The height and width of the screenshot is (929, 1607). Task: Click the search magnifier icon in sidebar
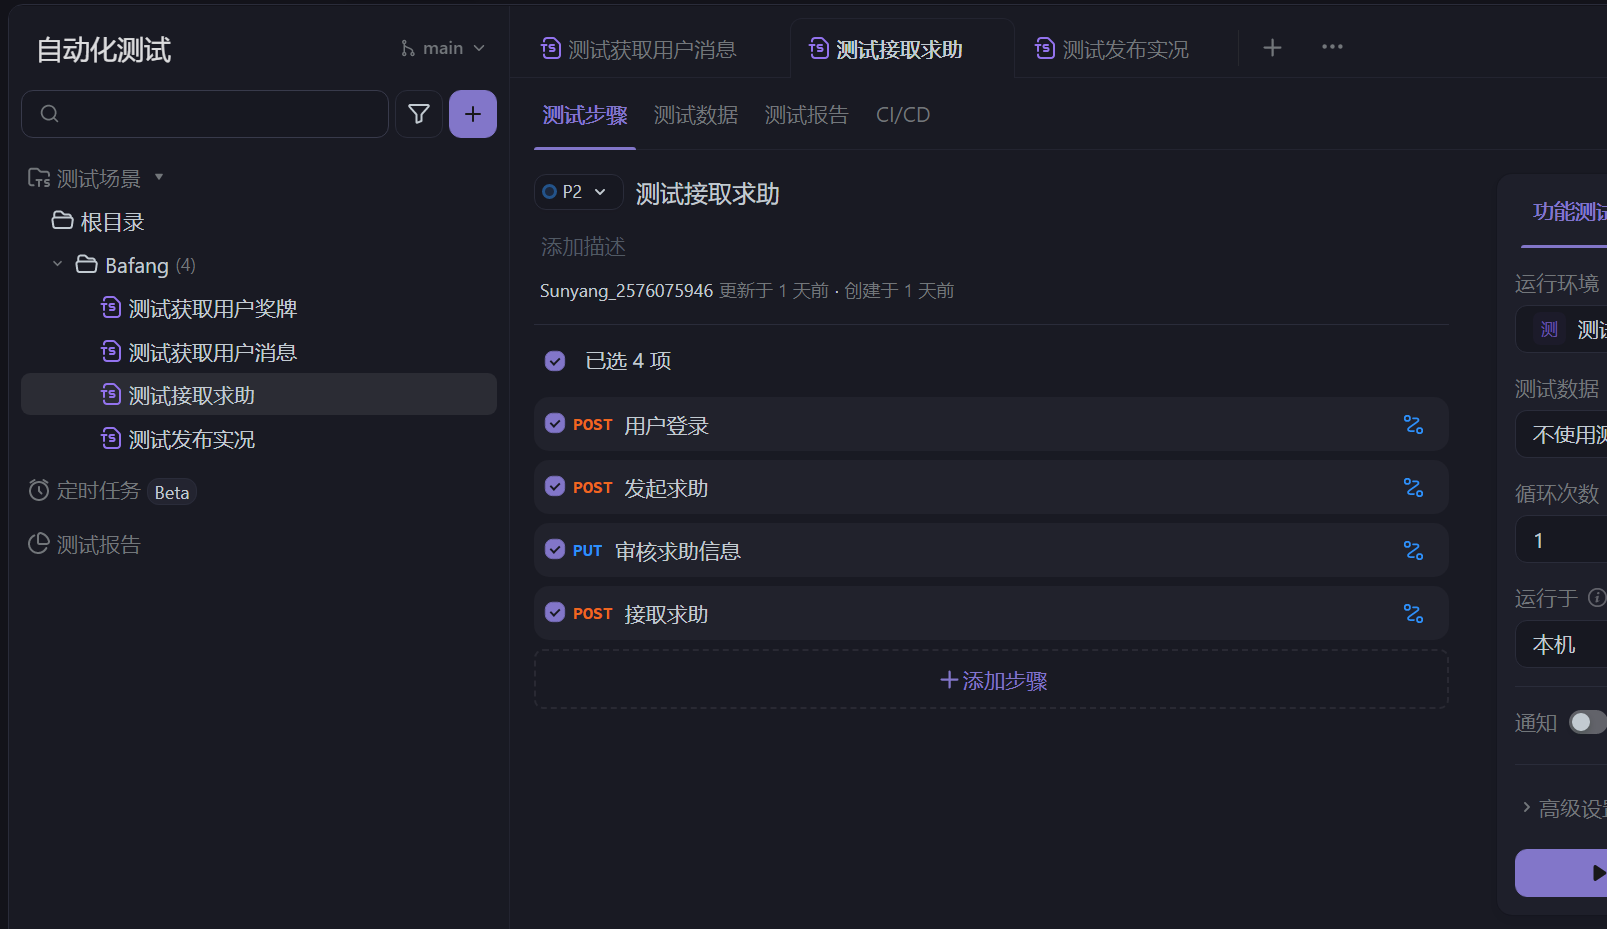tap(49, 114)
